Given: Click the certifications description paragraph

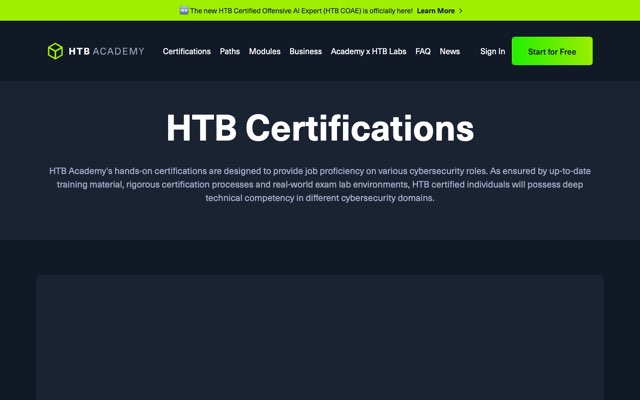Looking at the screenshot, I should click(x=320, y=184).
